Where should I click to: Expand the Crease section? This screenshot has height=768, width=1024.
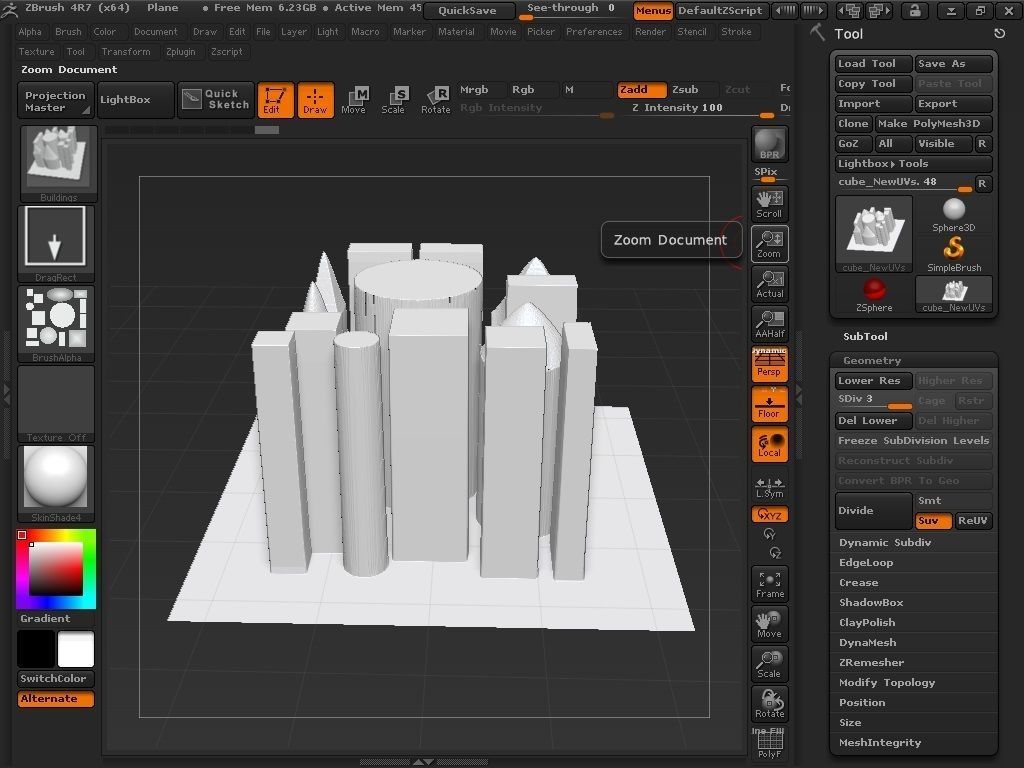858,583
